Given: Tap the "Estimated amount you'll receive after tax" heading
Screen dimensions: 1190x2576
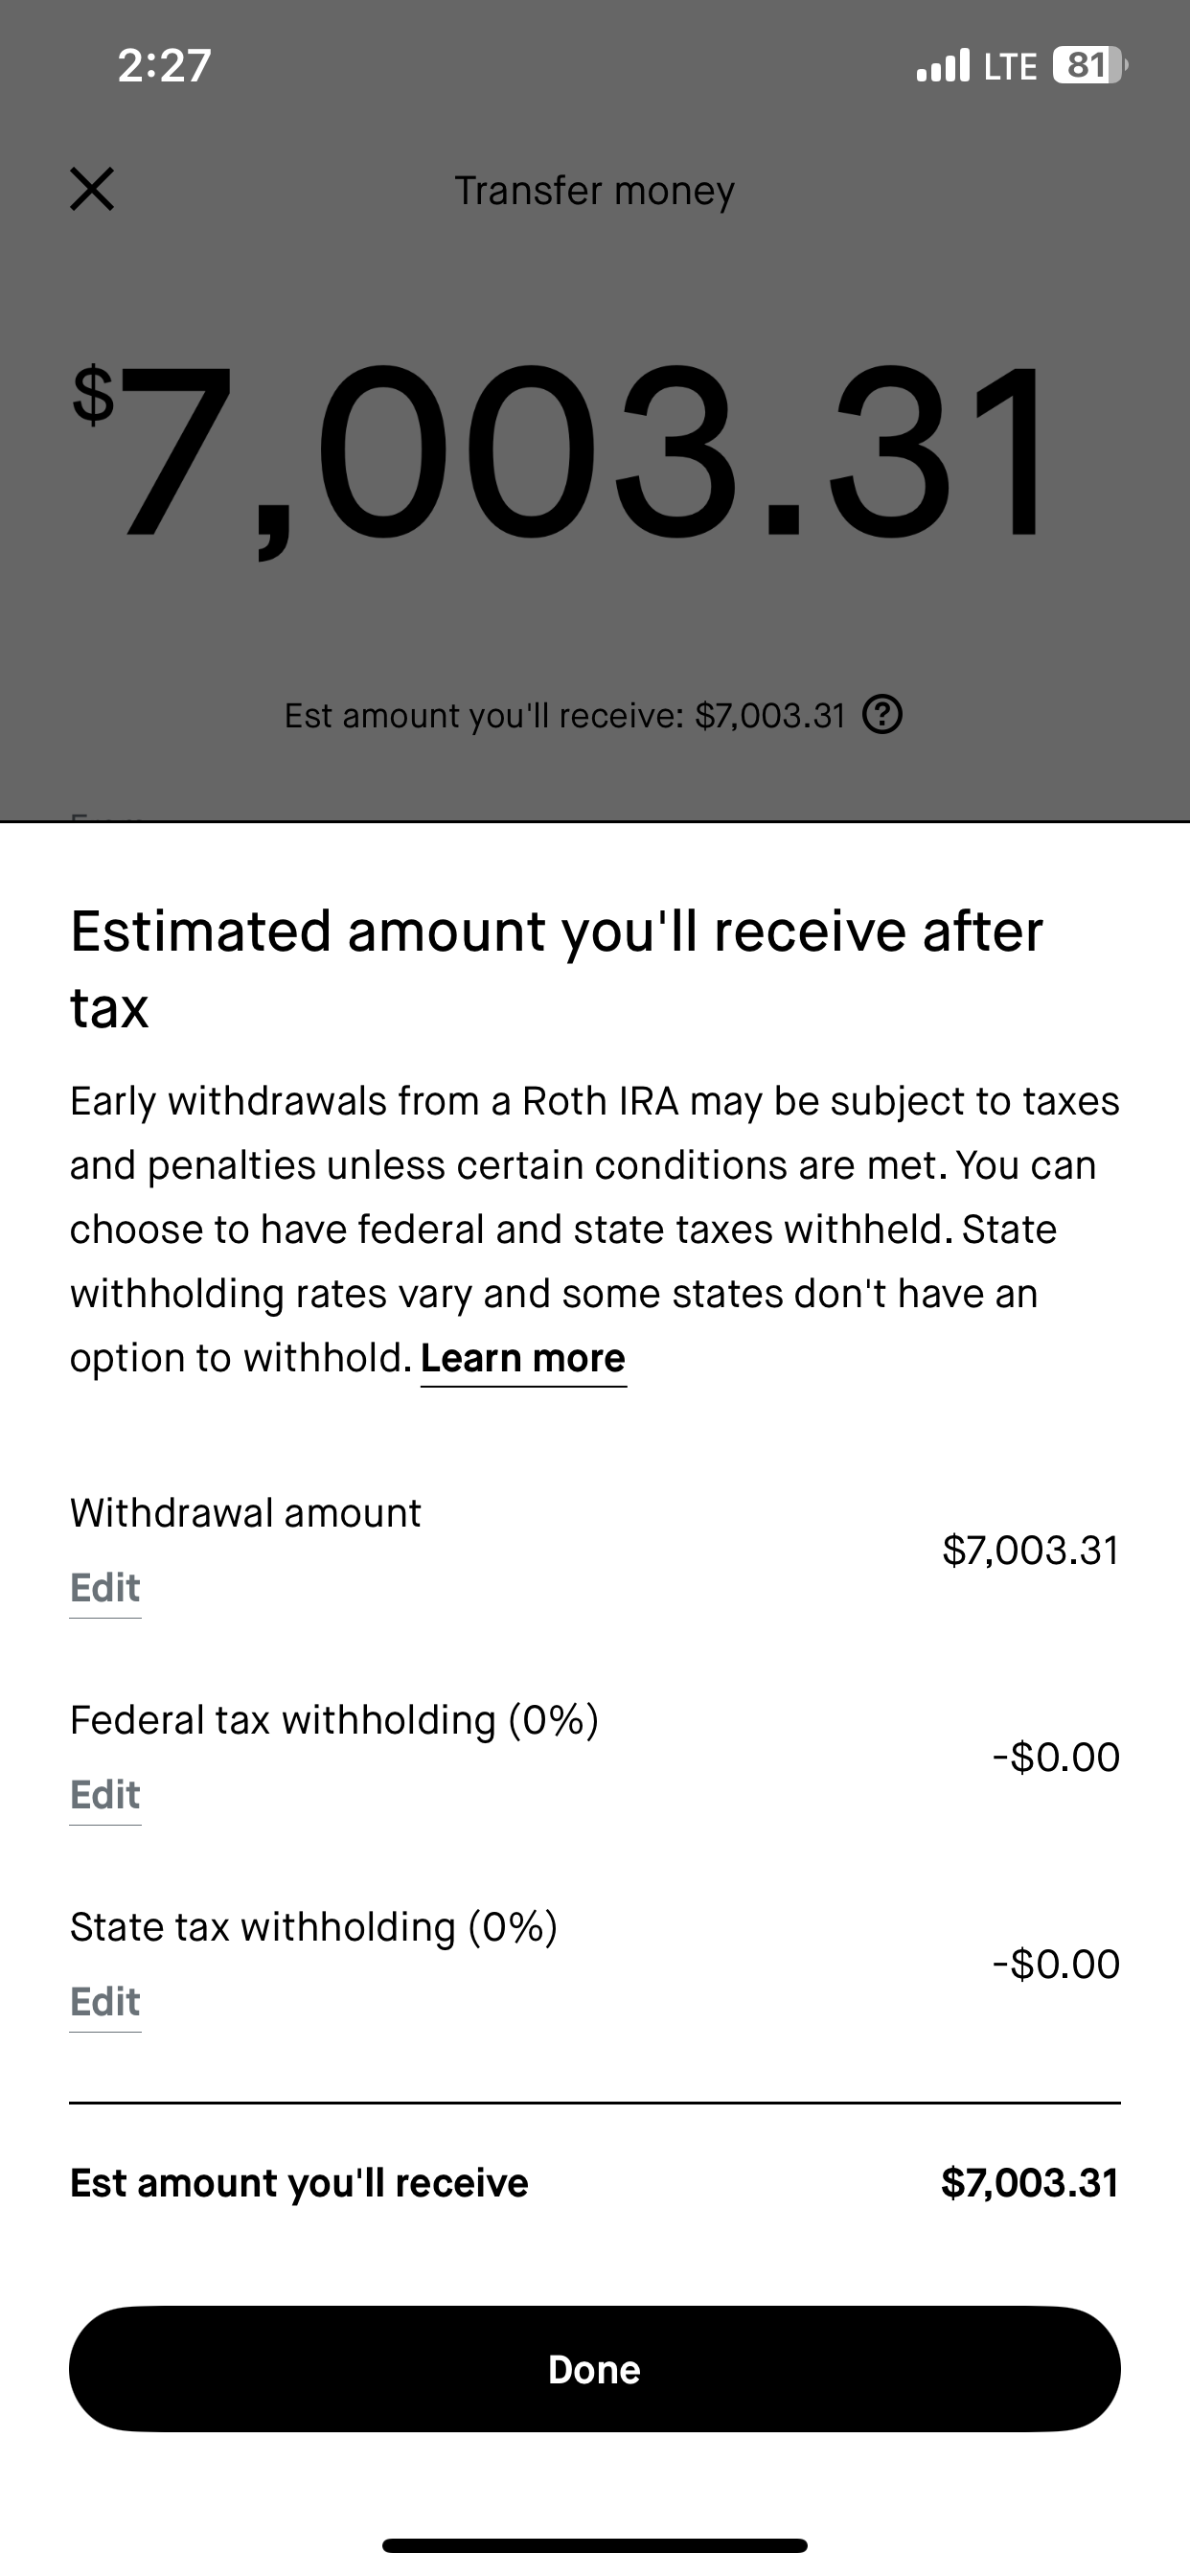Looking at the screenshot, I should tap(556, 968).
